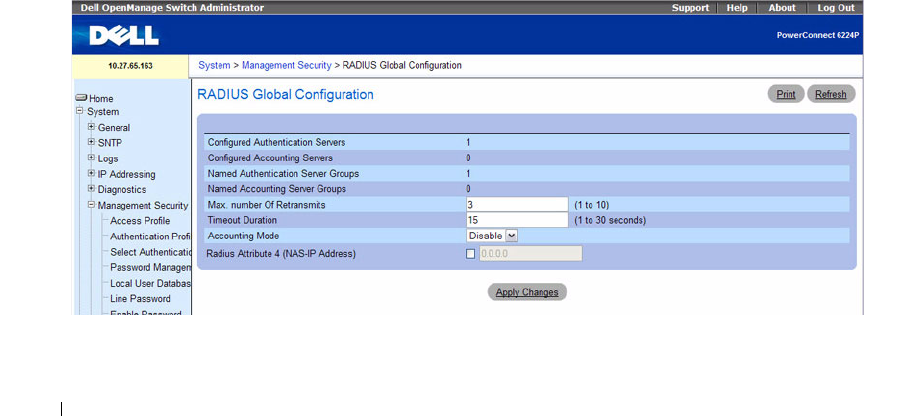Expand the SNTP tree node
Viewport: 900px width, 416px height.
coord(91,143)
